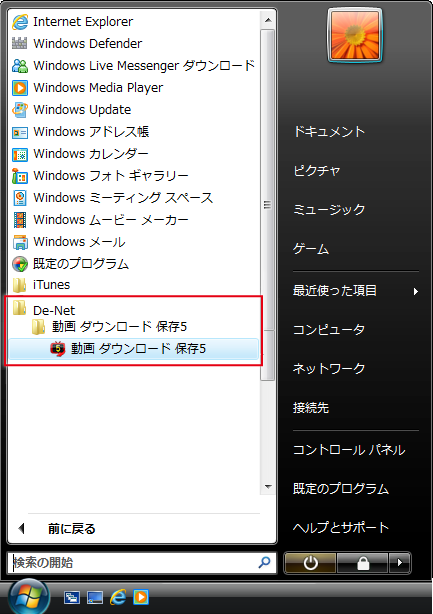The image size is (433, 614).
Task: Open コントロール パネル
Action: click(349, 450)
